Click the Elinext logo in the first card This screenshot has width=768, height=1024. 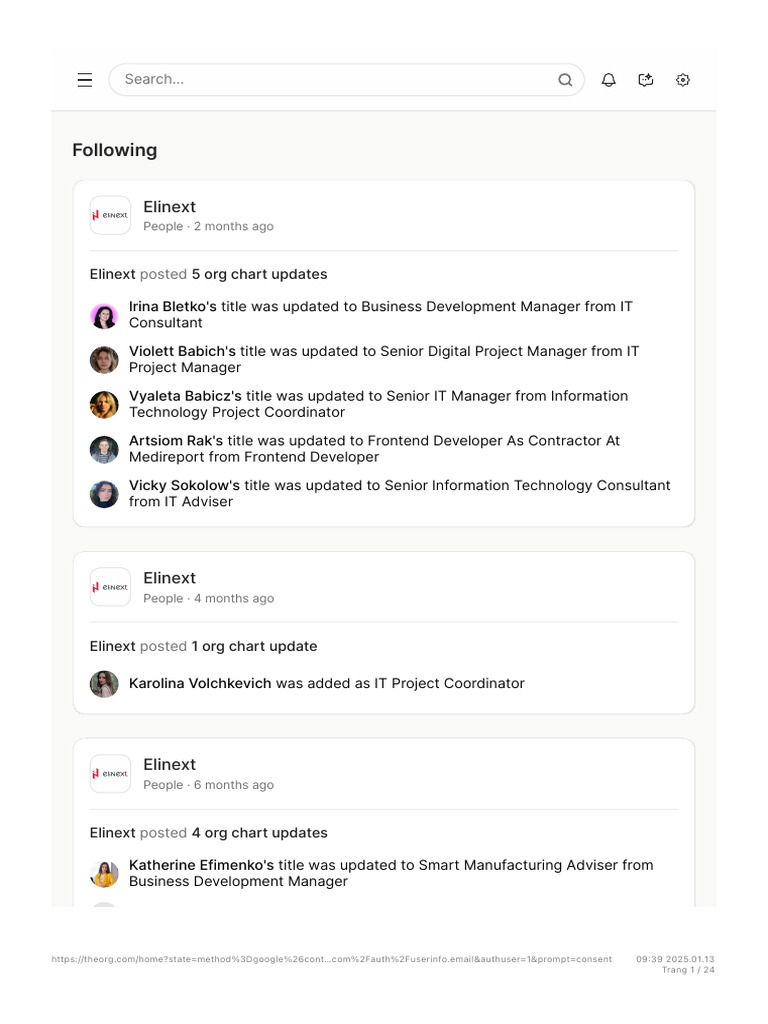[x=110, y=215]
